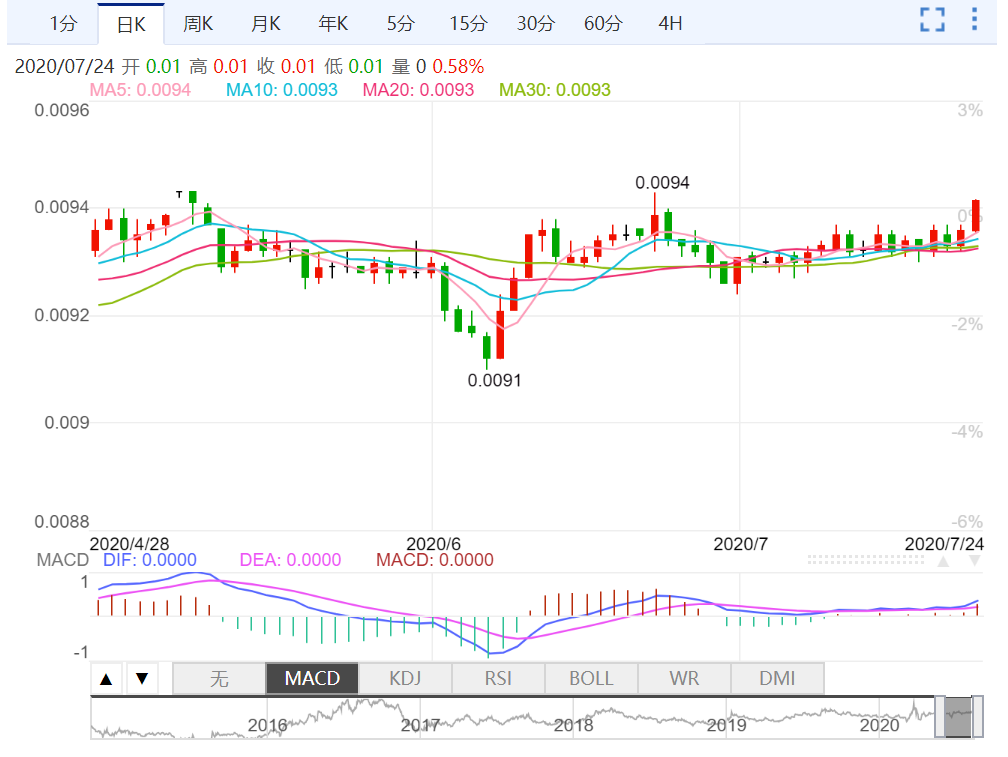Switch indicator to DMI
1008x757 pixels.
(777, 678)
